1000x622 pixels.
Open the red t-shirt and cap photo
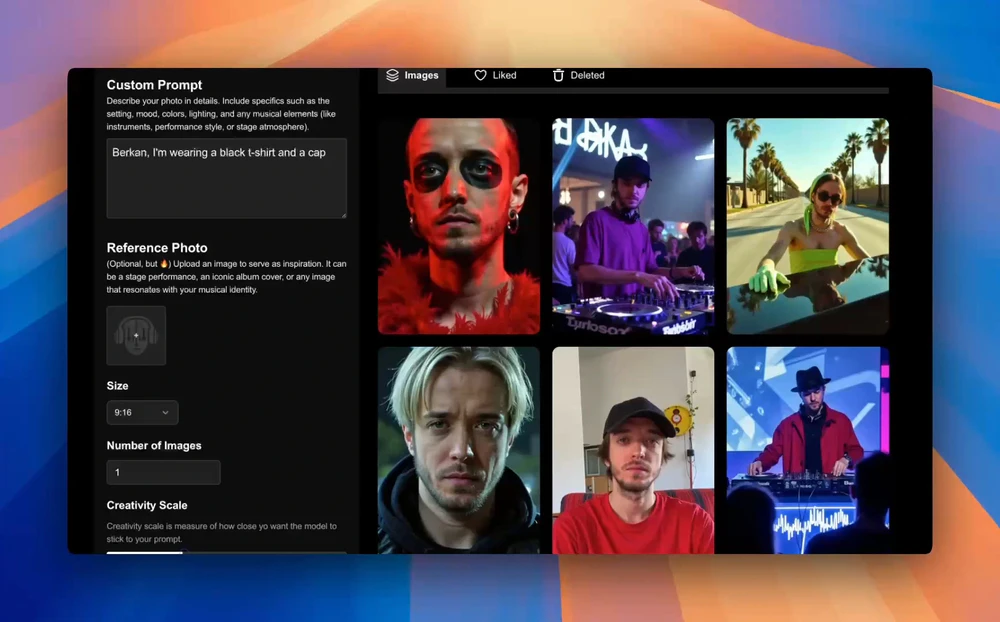[x=633, y=450]
